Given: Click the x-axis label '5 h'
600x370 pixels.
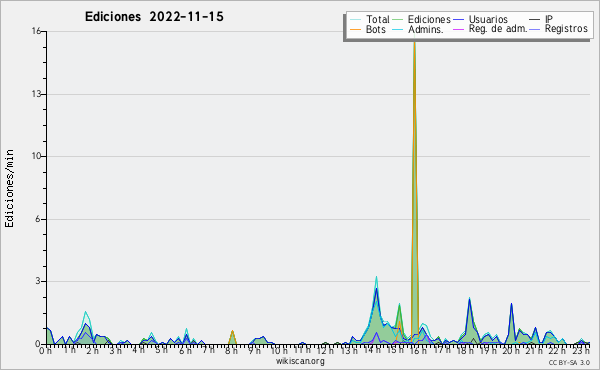Looking at the screenshot, I should (x=161, y=350).
